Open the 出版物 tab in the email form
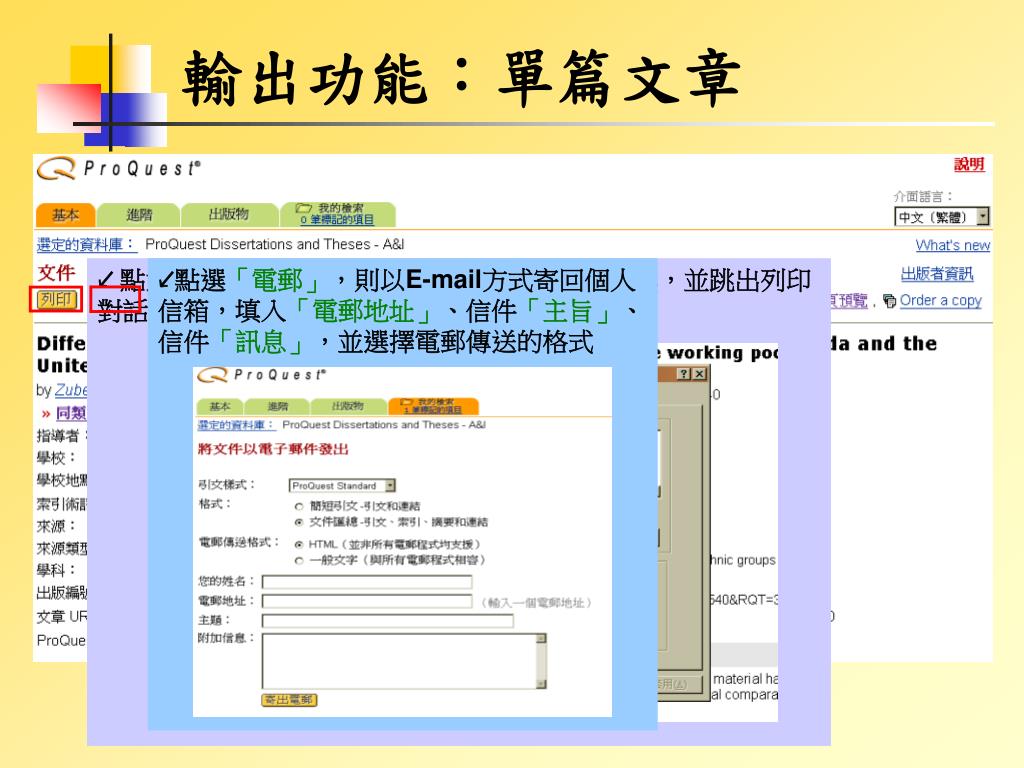Image resolution: width=1024 pixels, height=768 pixels. [x=347, y=406]
